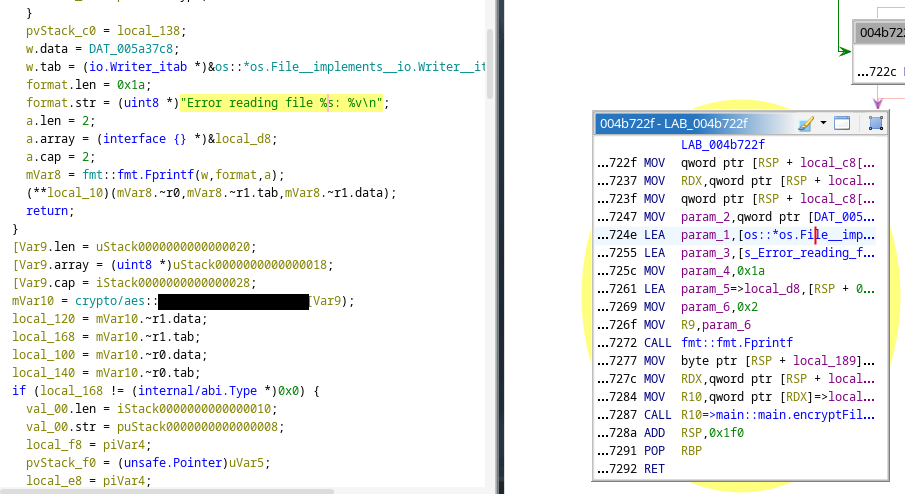
Task: Open the dropdown arrow beside the paintbrush
Action: (x=823, y=123)
